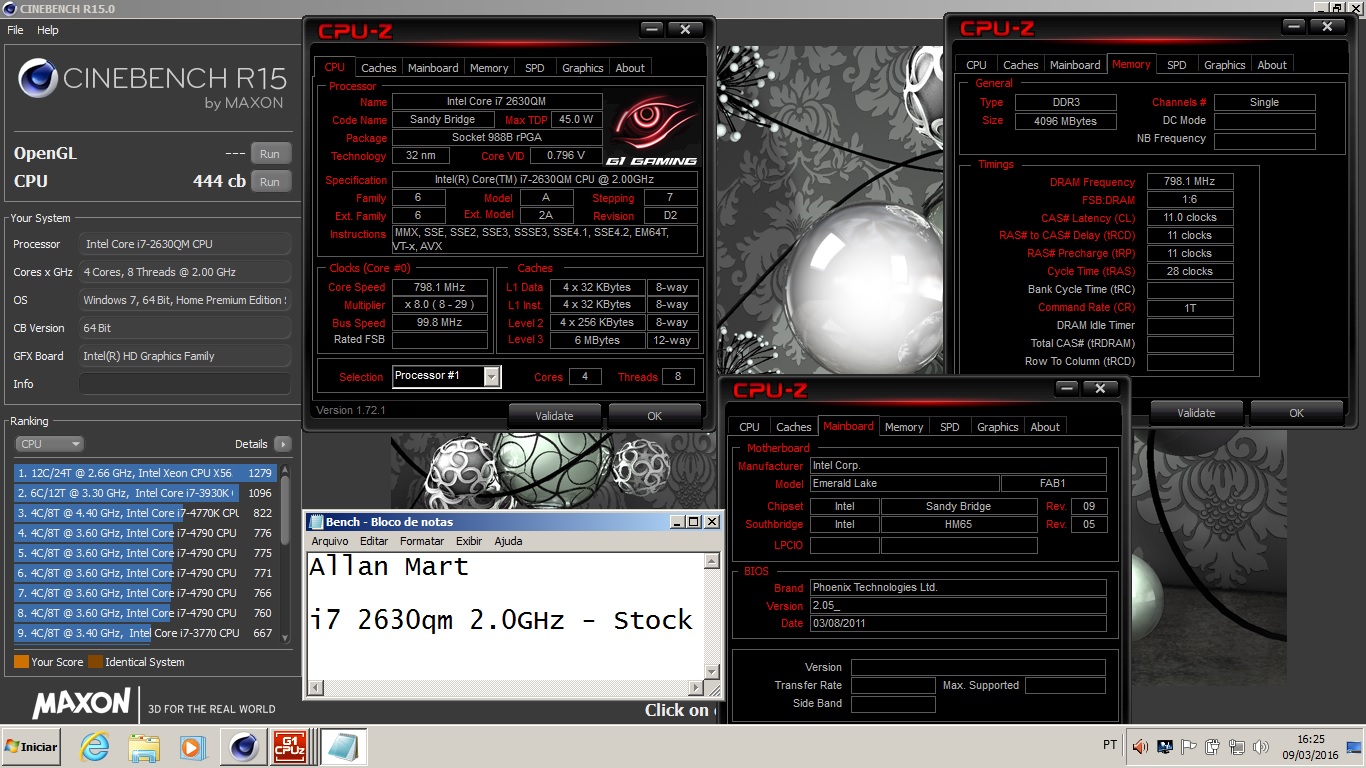Open Notepad Formatar menu
The width and height of the screenshot is (1366, 768).
(x=422, y=541)
